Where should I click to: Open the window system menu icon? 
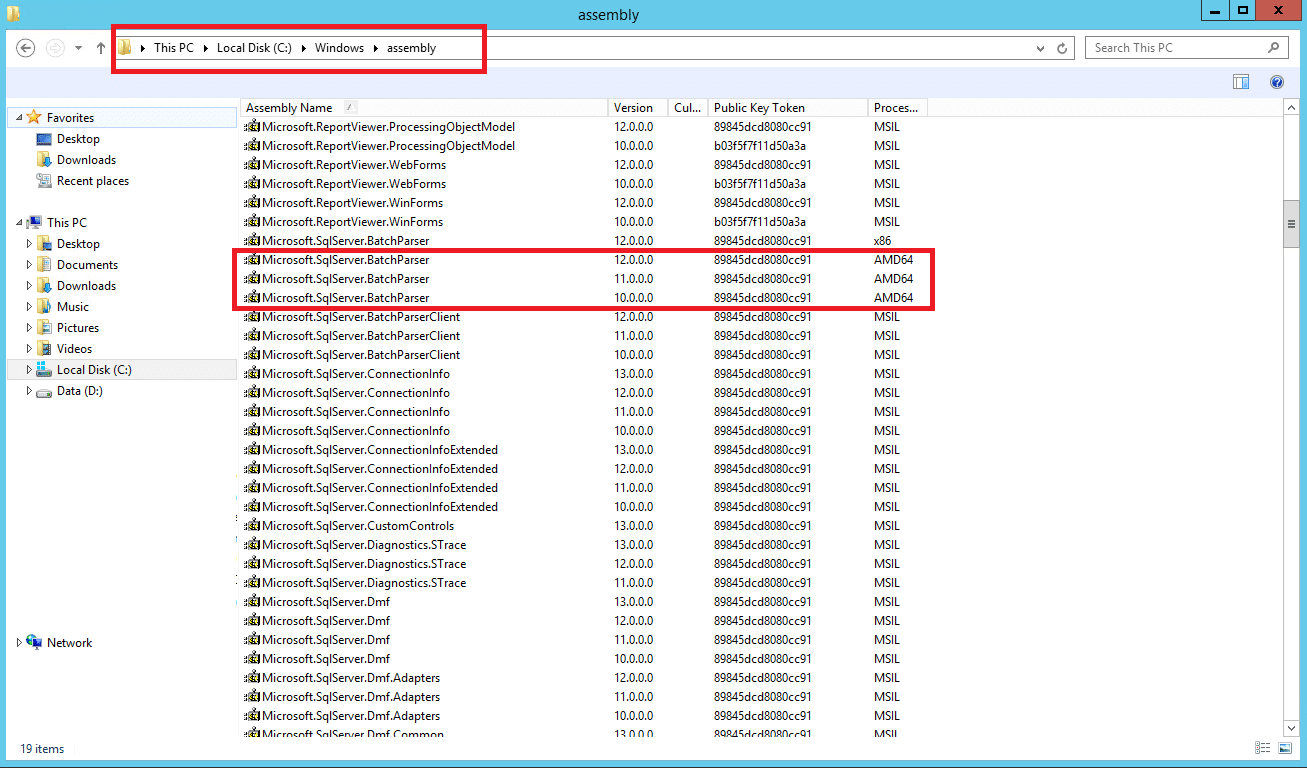coord(12,13)
